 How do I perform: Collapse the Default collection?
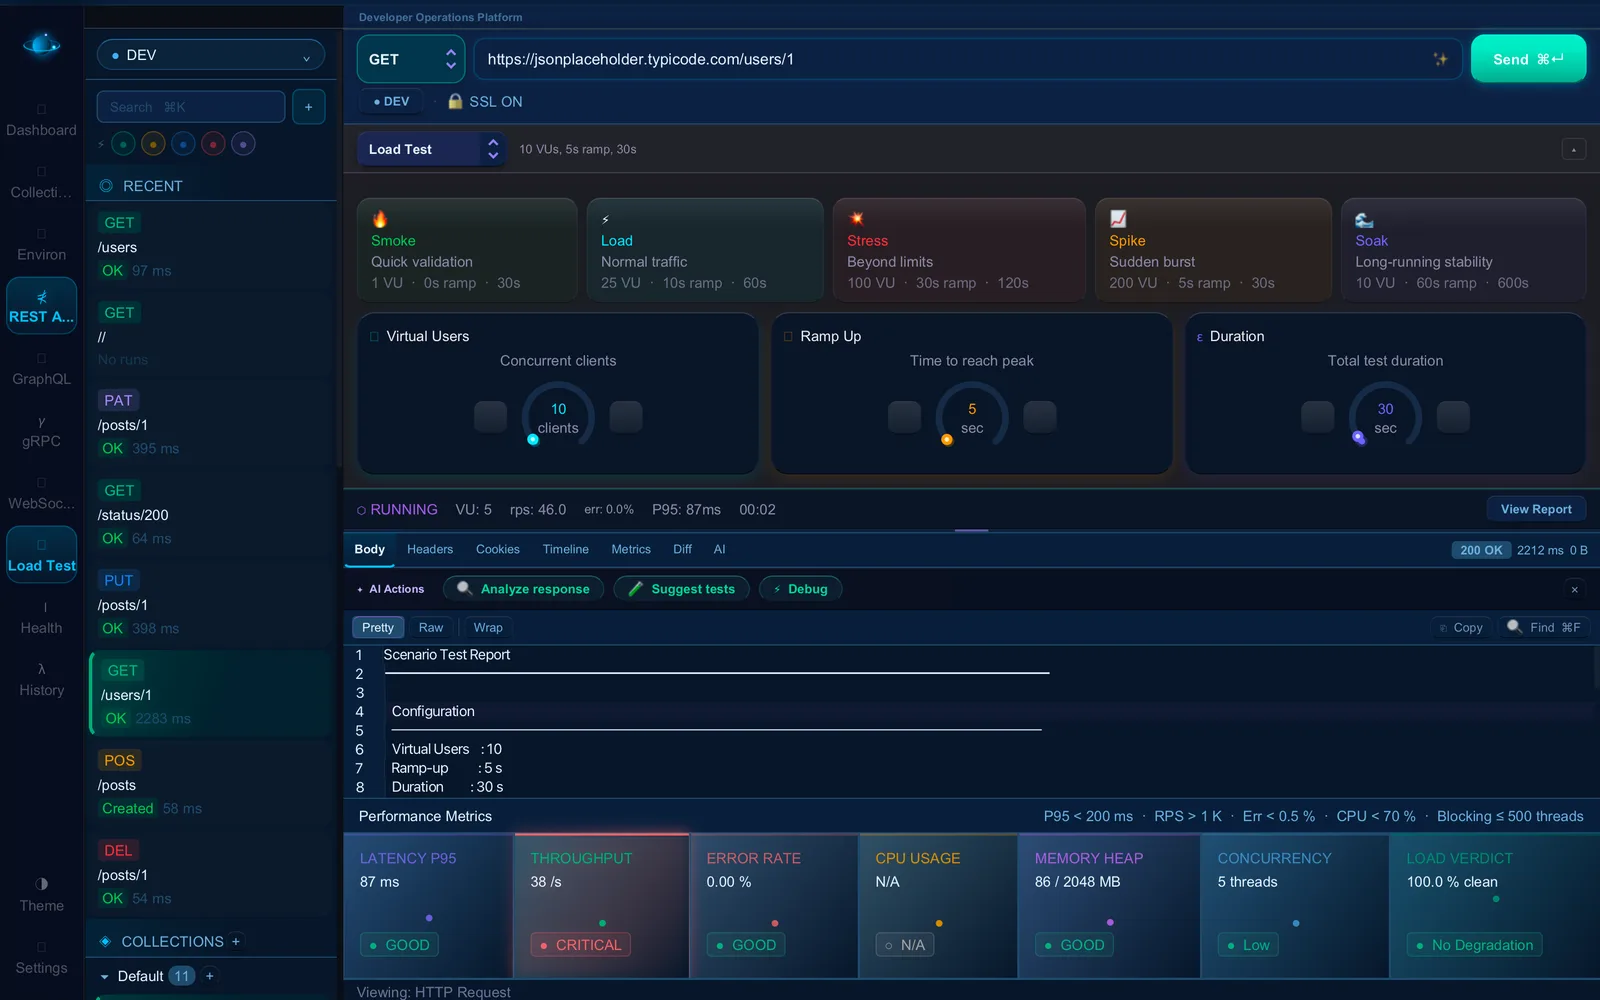(x=104, y=976)
